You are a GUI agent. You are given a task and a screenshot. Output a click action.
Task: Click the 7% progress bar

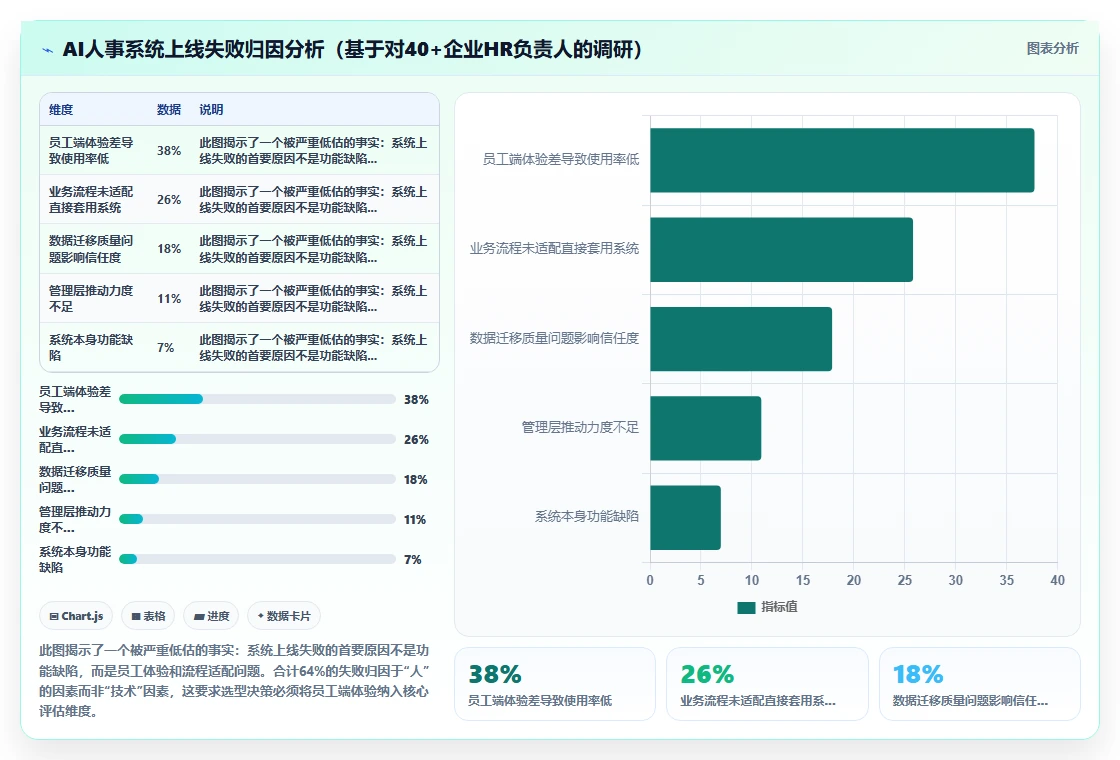pos(257,559)
